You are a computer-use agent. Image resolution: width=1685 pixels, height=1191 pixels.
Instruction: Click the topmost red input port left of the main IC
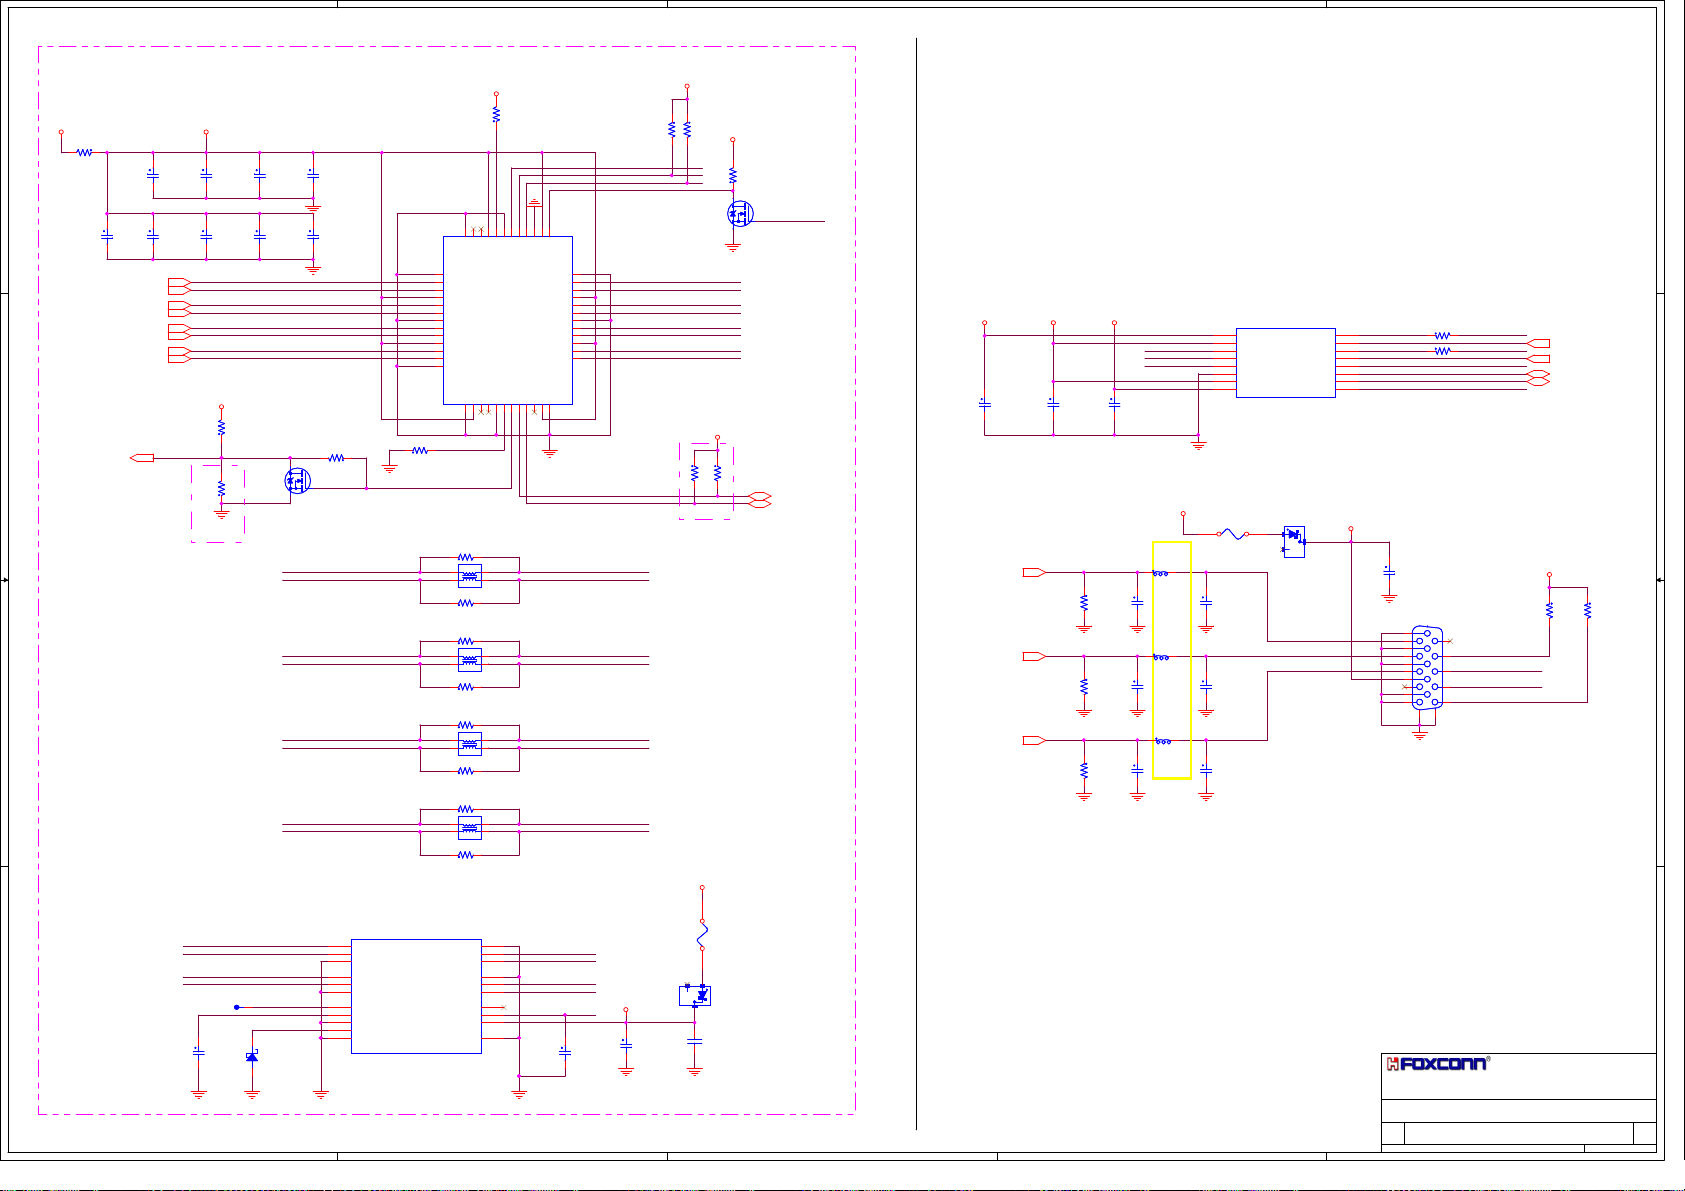(x=179, y=282)
